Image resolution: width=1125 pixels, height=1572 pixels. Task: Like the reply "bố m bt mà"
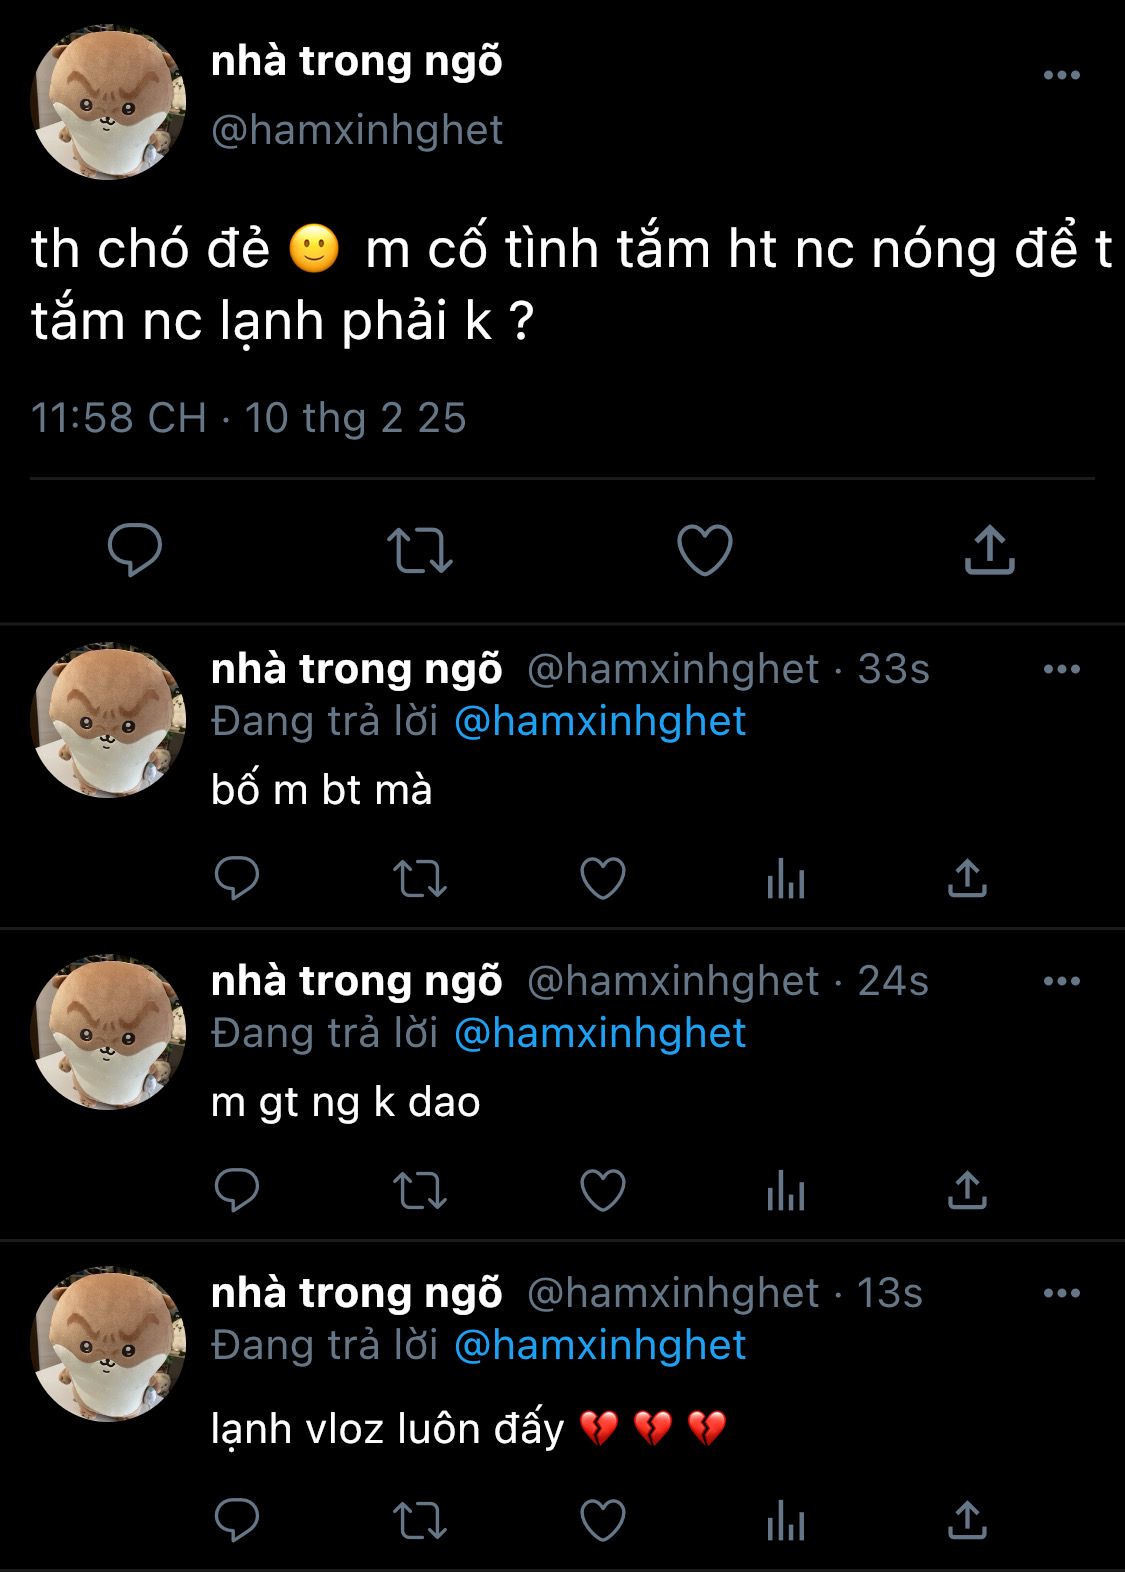(603, 879)
